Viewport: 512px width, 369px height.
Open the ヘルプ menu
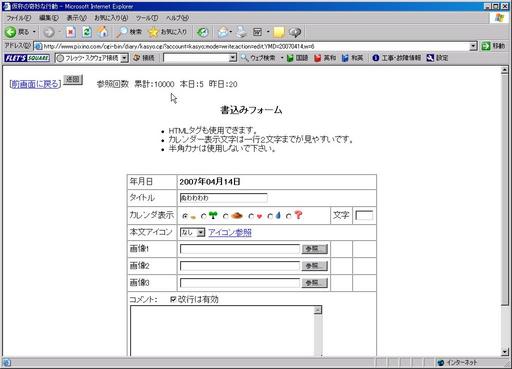pos(177,18)
